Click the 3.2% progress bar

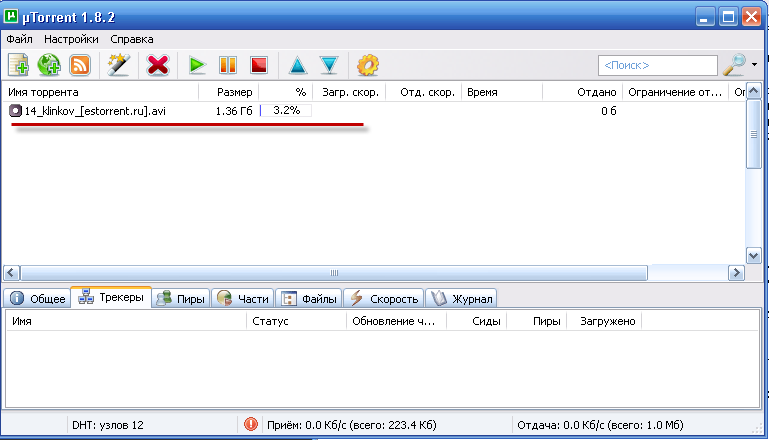point(286,110)
